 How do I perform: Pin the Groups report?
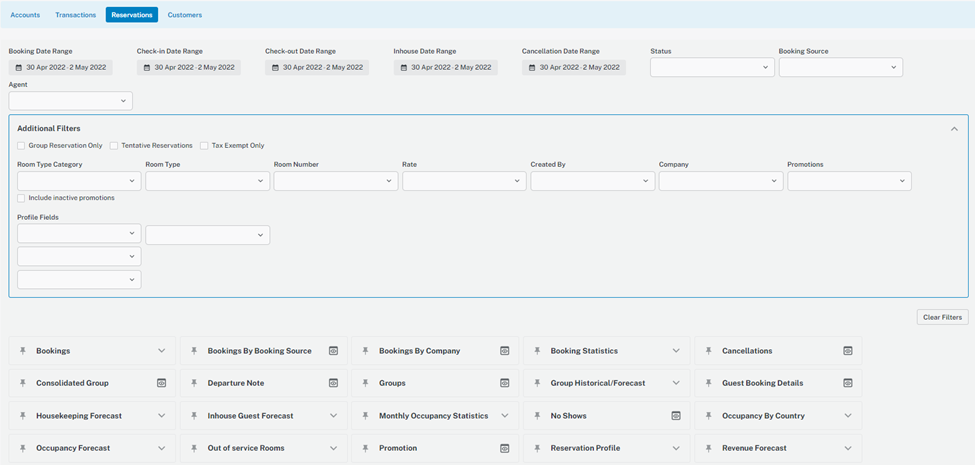pyautogui.click(x=366, y=383)
